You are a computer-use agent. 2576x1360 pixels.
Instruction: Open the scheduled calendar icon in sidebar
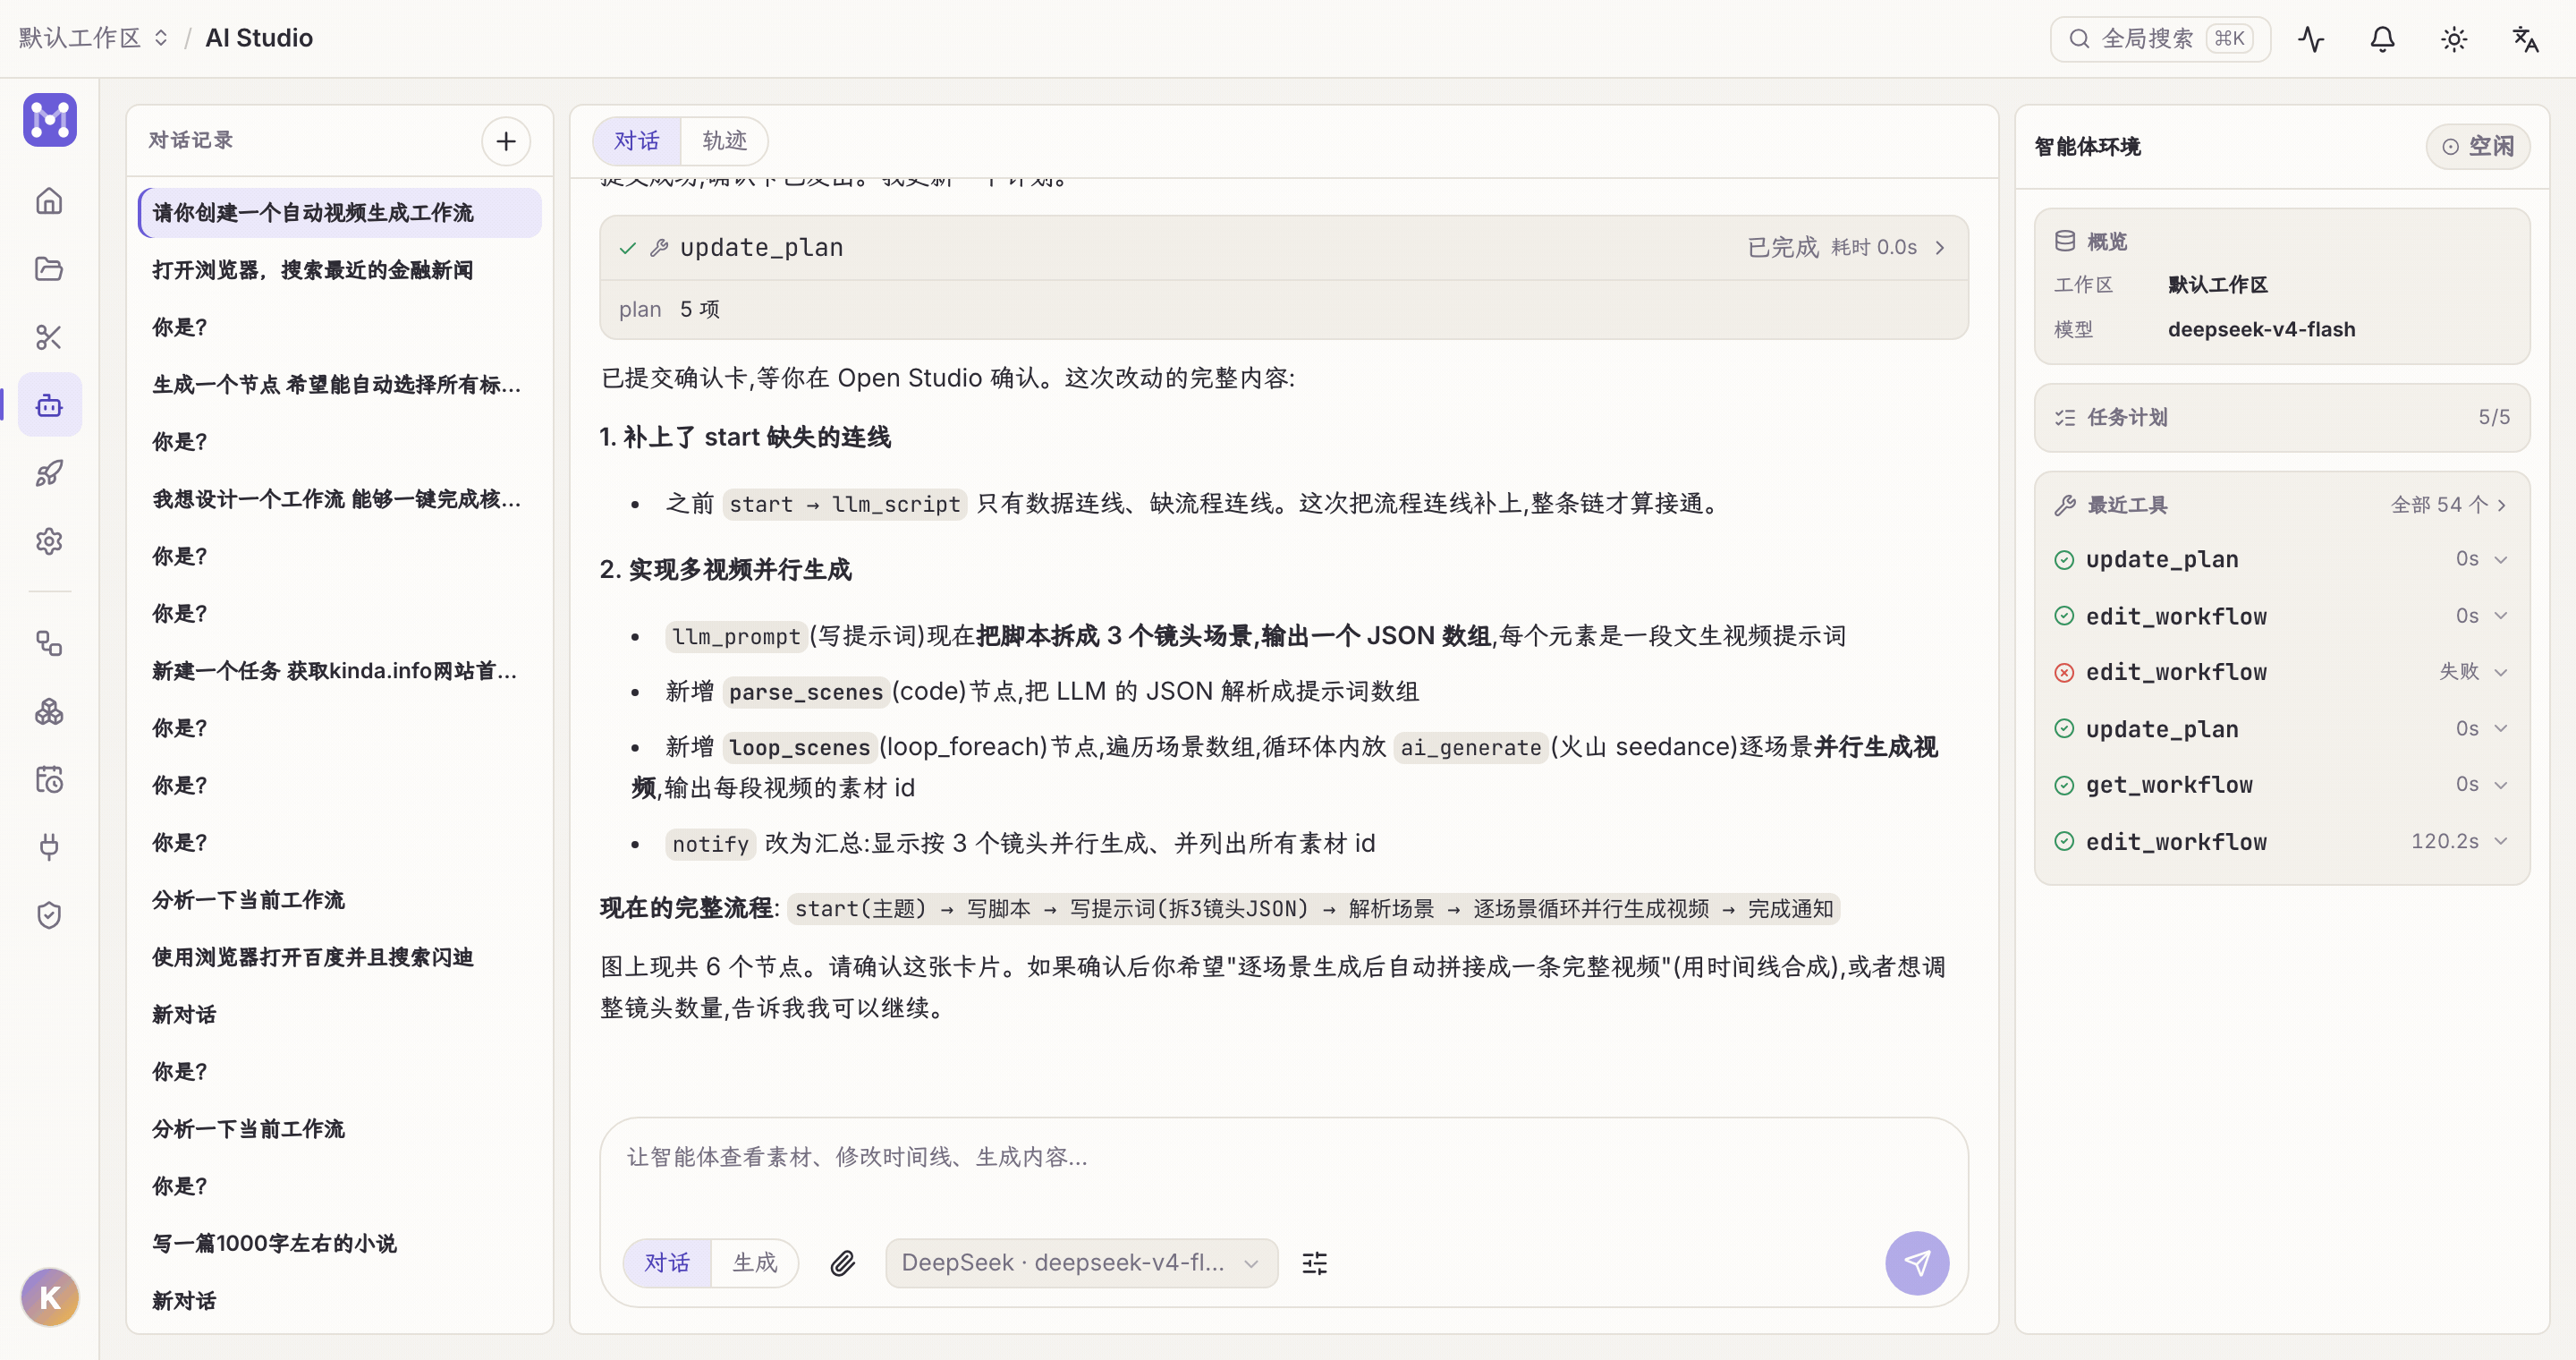49,779
